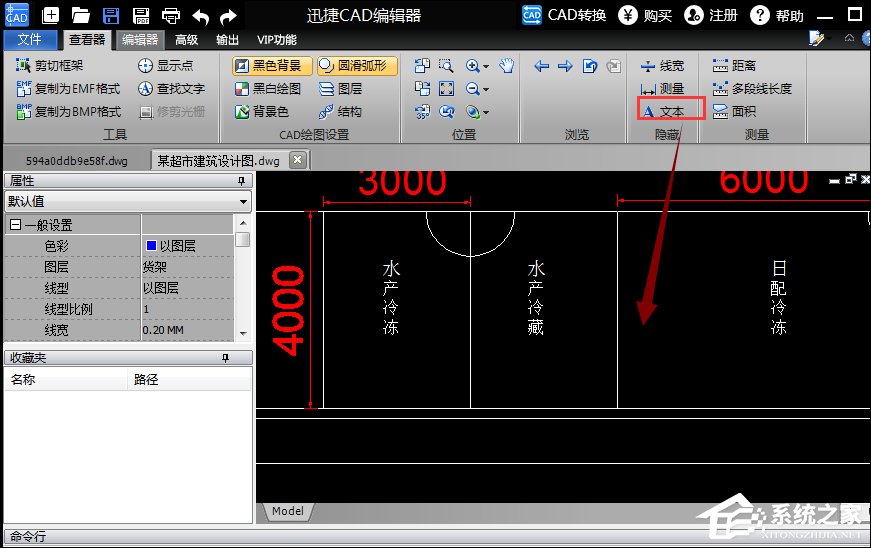Toggle 测量 measure visibility in 隐藏 group
871x548 pixels.
pyautogui.click(x=662, y=89)
